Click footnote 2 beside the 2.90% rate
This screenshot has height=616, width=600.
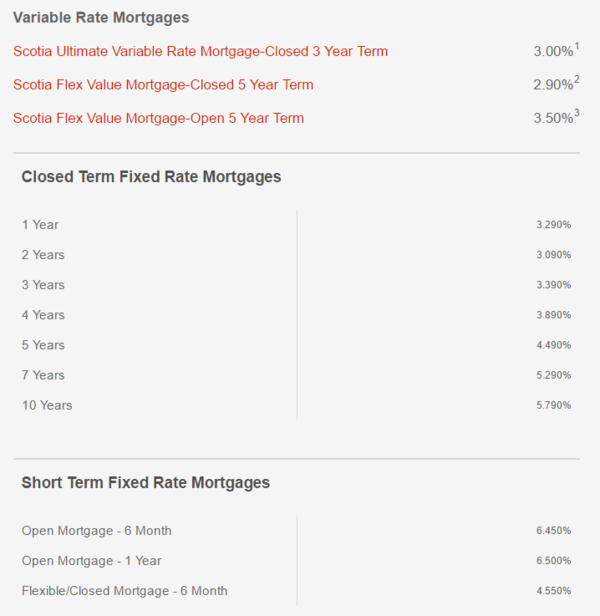coord(576,80)
